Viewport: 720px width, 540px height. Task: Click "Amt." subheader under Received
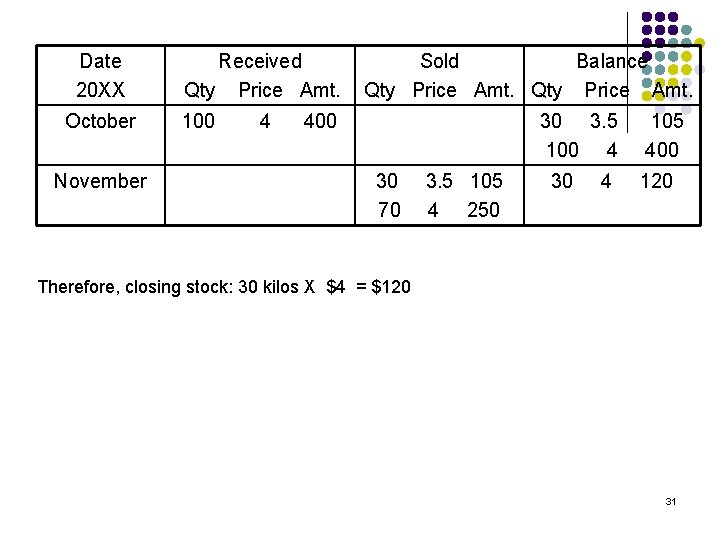coord(320,90)
